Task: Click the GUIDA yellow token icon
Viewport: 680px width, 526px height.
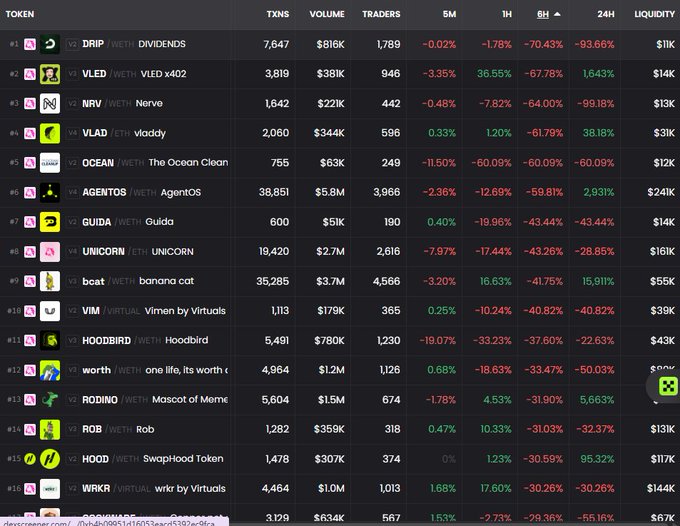Action: (50, 222)
